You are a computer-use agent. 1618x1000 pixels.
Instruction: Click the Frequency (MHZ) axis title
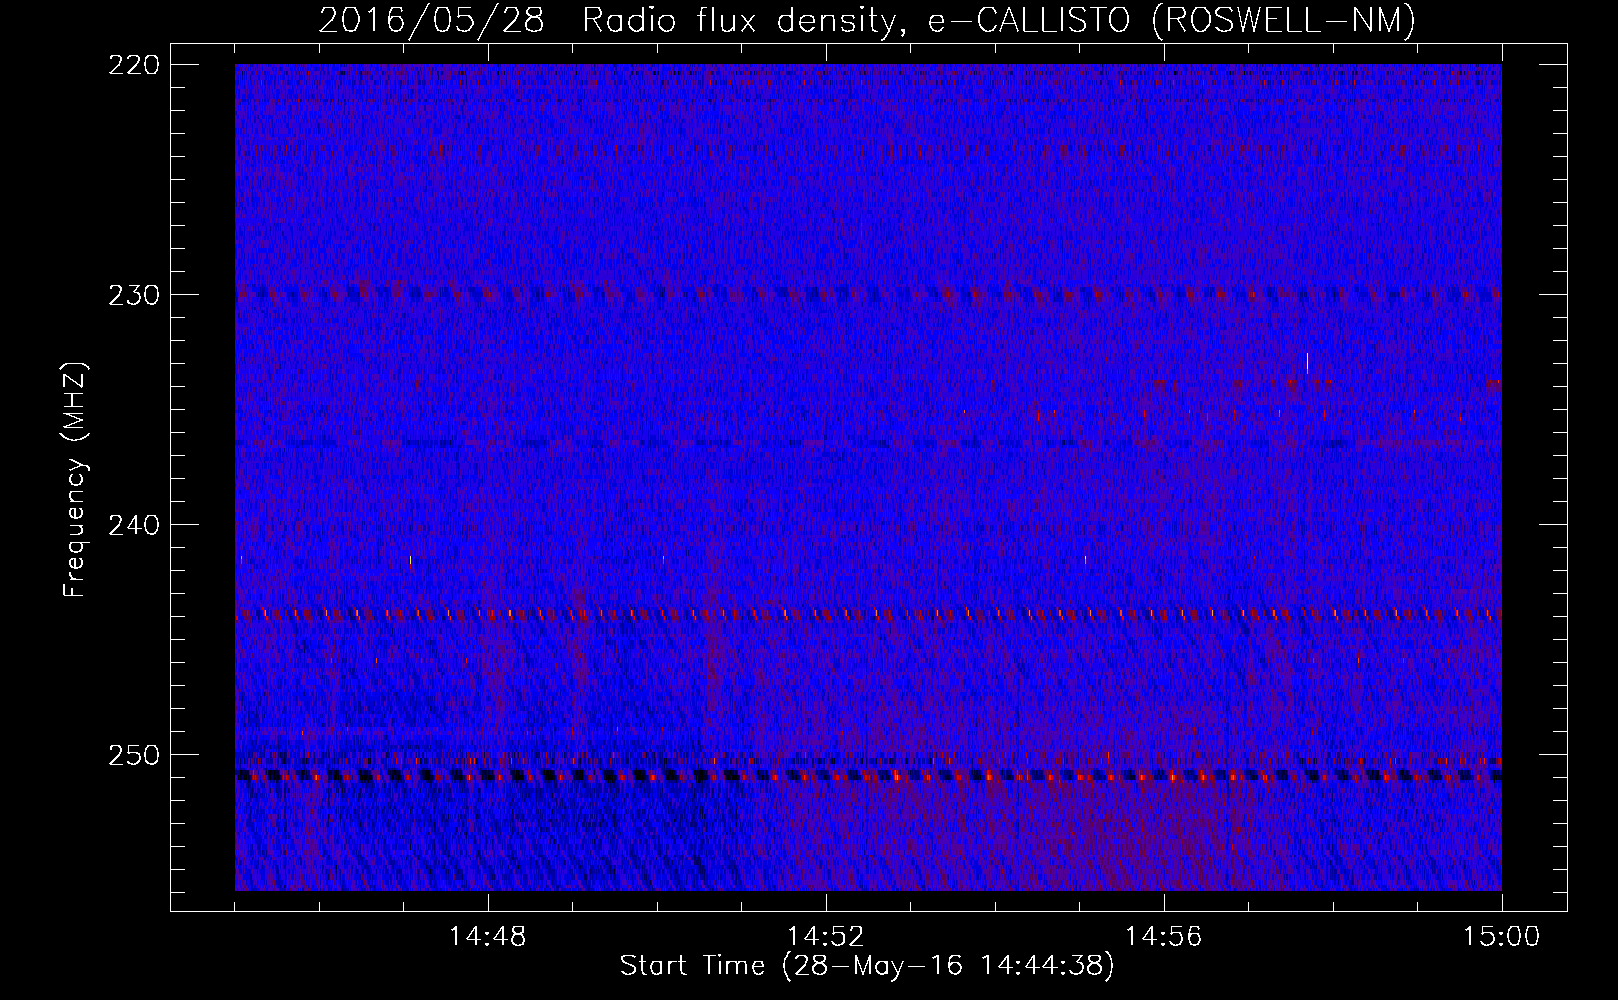(x=75, y=479)
